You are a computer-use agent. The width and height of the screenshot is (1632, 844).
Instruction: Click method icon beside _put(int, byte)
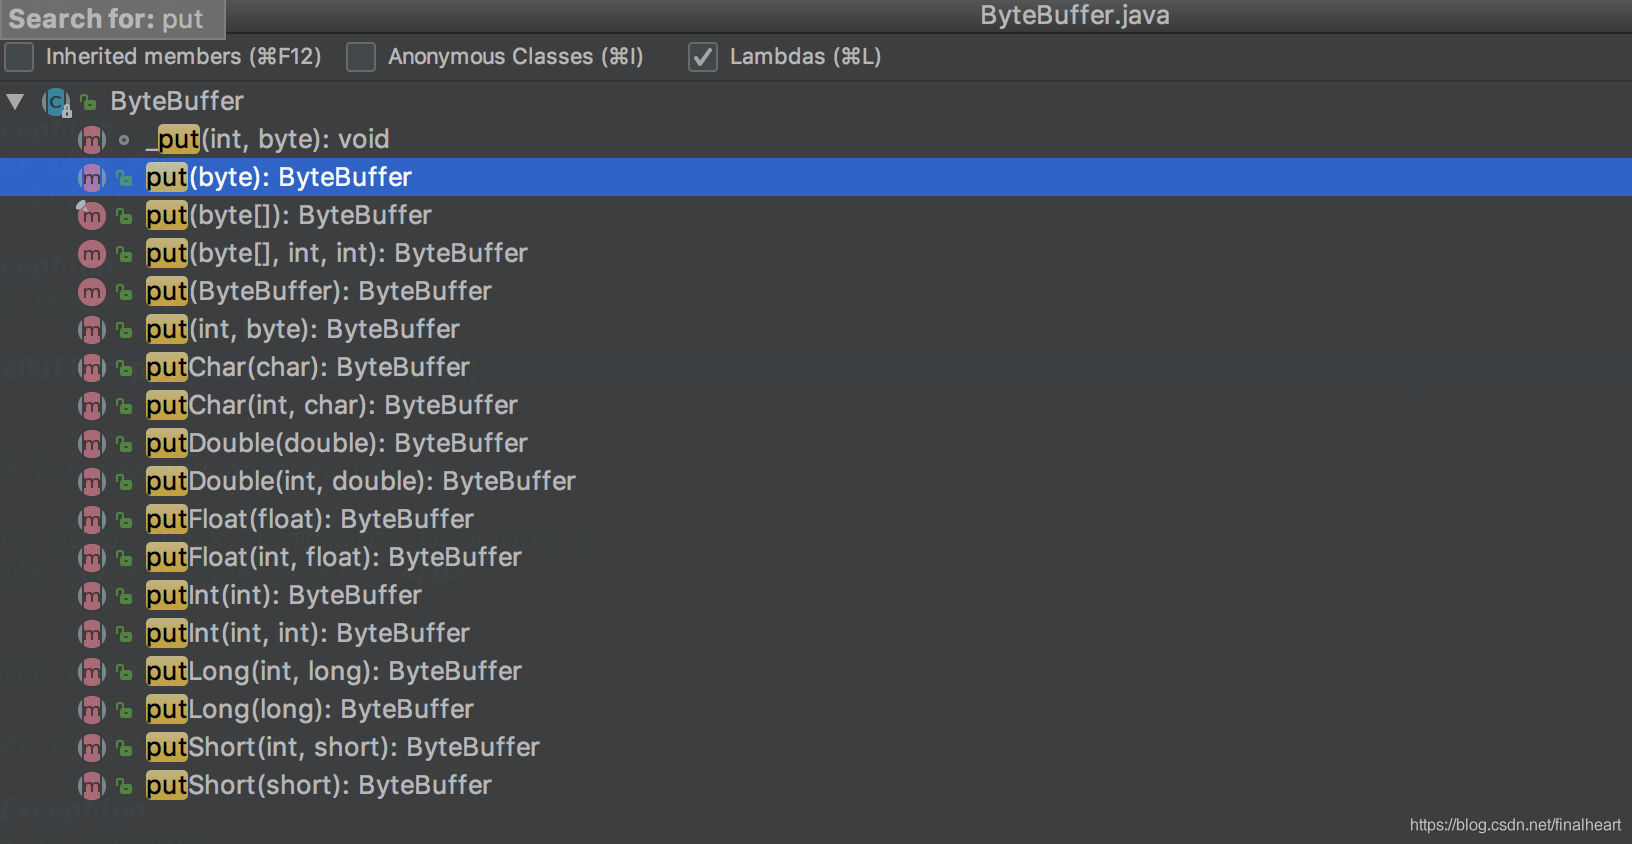tap(92, 140)
